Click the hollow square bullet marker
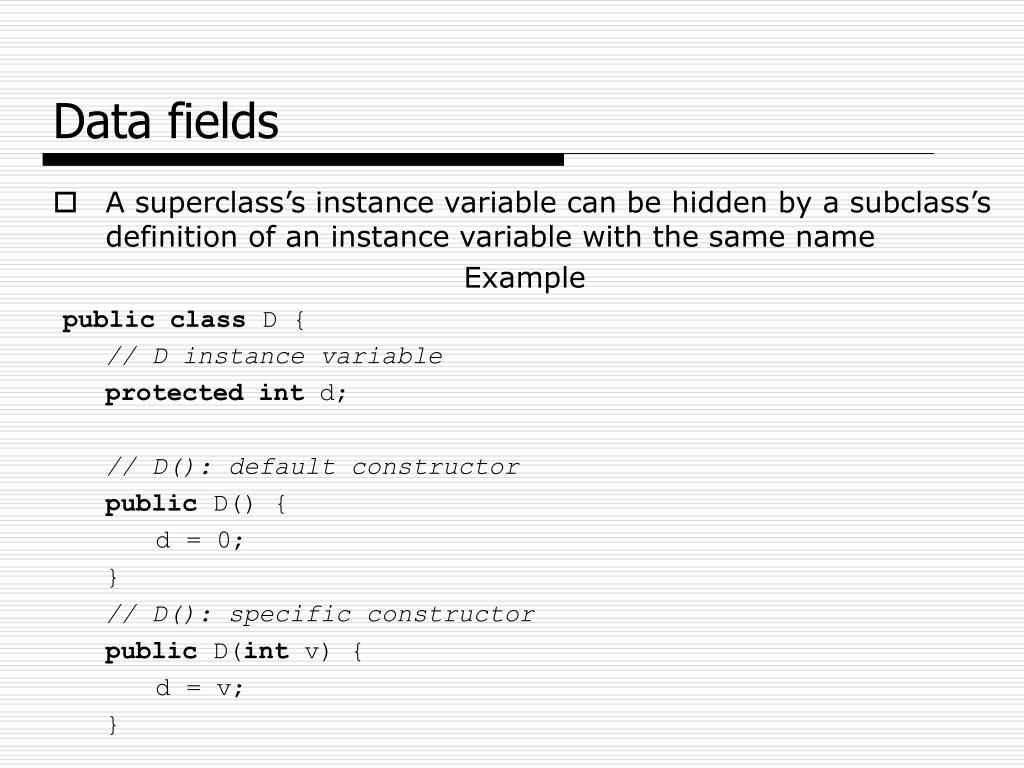This screenshot has height=768, width=1024. pos(65,202)
